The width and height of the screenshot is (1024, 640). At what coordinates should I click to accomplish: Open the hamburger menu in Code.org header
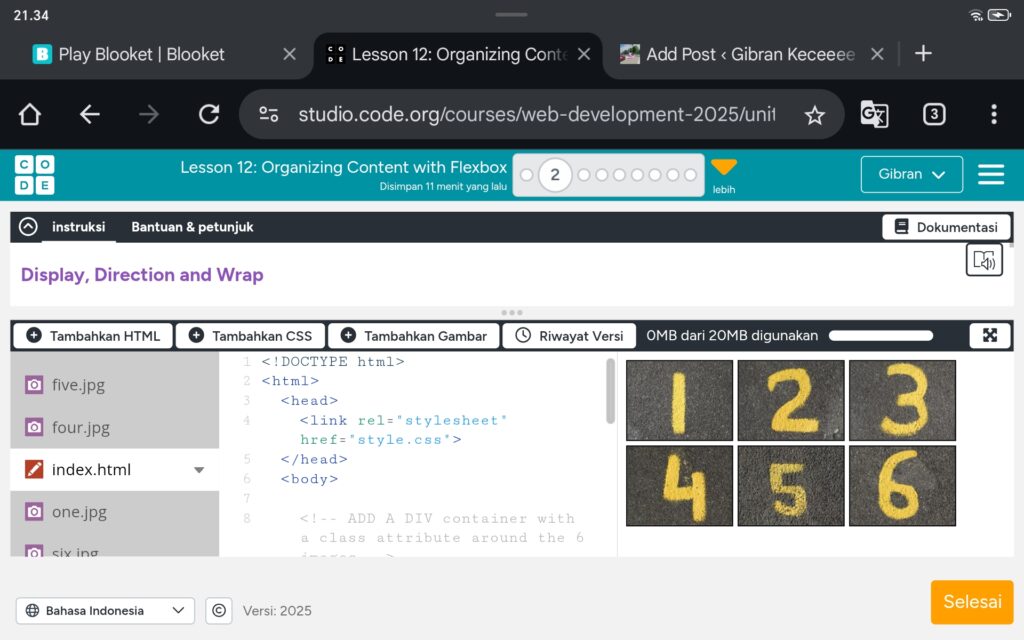point(990,175)
